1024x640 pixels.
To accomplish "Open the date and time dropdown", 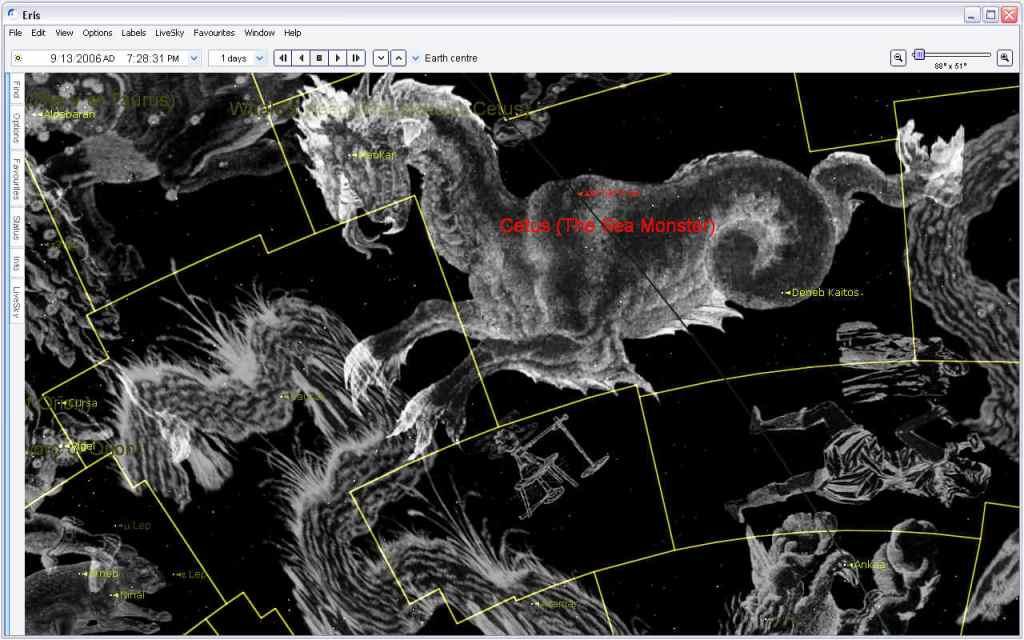I will pos(194,58).
